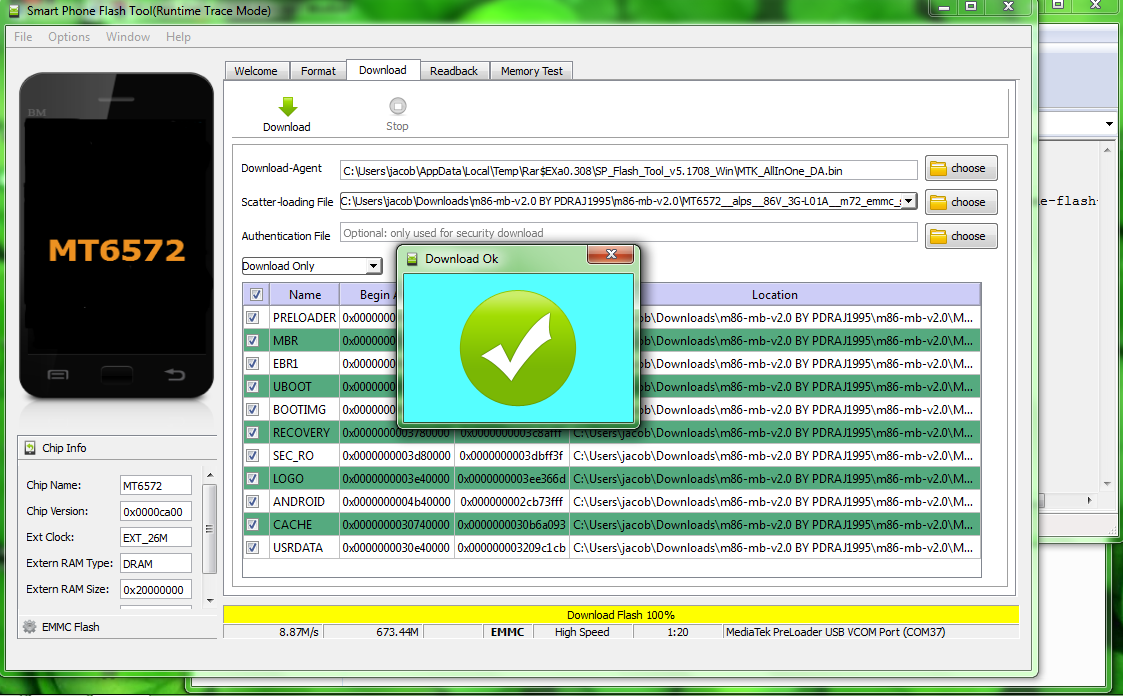Uncheck the CACHE partition checkbox
This screenshot has width=1123, height=696.
(253, 524)
